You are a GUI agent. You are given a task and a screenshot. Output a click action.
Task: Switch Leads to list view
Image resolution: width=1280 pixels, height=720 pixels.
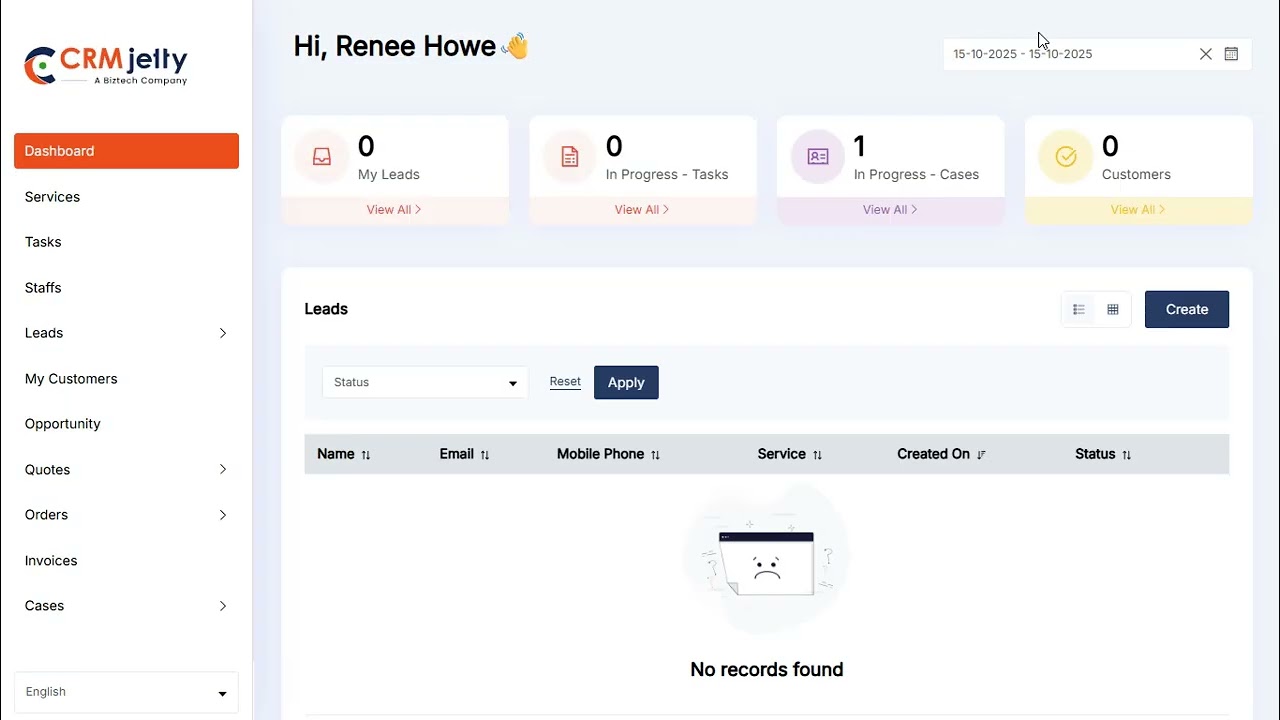[x=1079, y=310]
